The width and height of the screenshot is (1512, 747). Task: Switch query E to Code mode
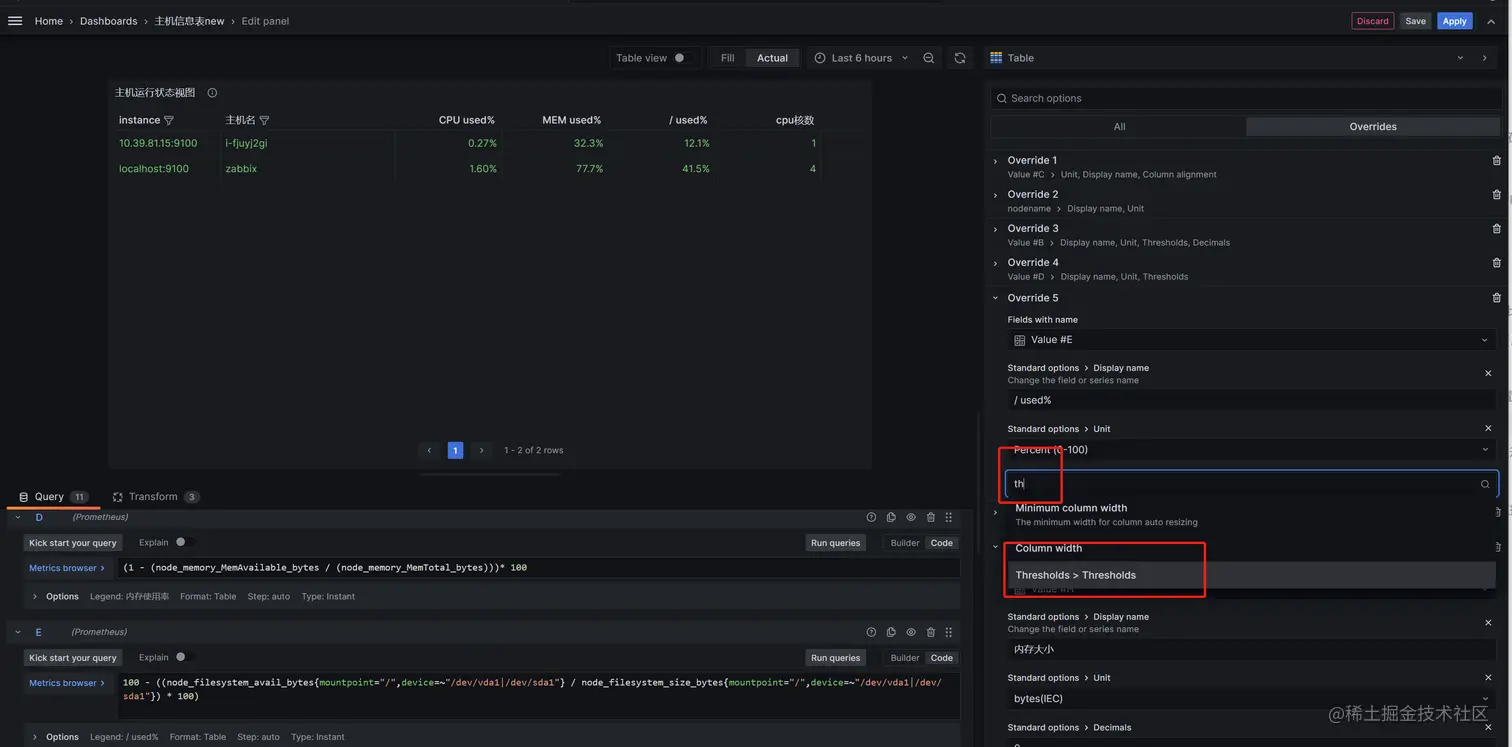(x=942, y=658)
